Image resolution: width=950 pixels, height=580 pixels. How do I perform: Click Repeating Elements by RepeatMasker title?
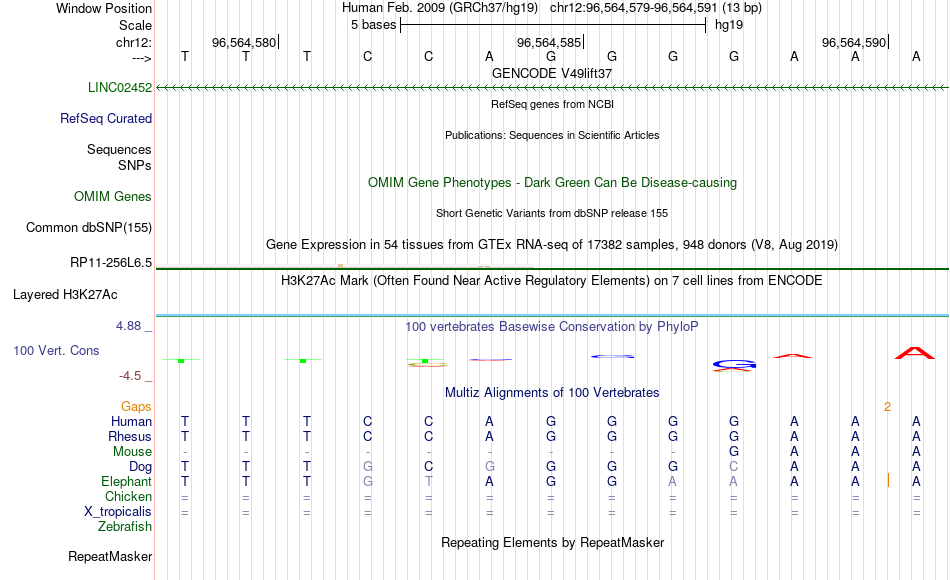(553, 542)
